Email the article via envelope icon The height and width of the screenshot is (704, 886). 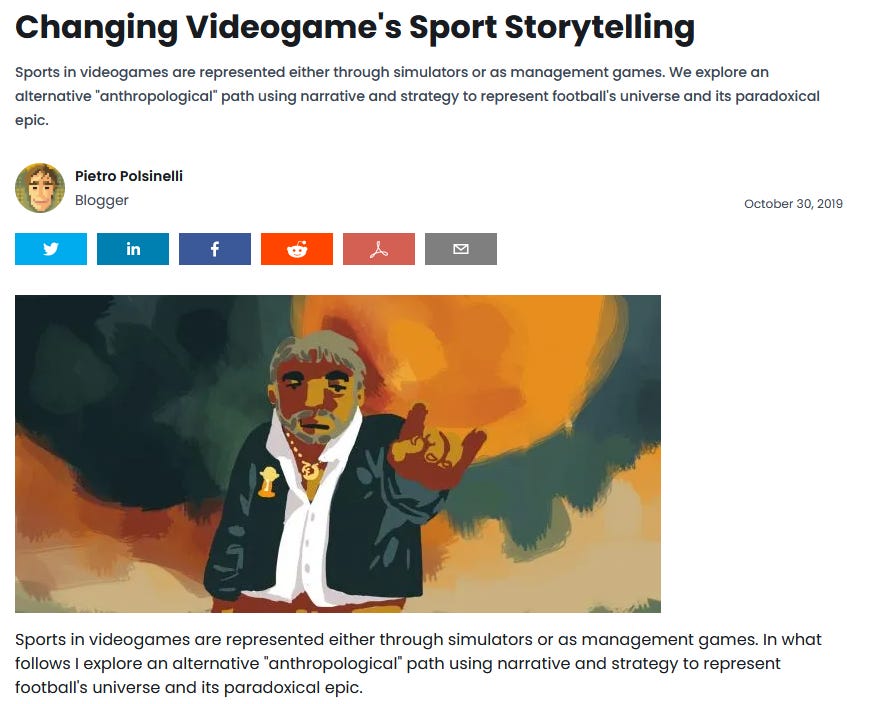click(x=461, y=249)
